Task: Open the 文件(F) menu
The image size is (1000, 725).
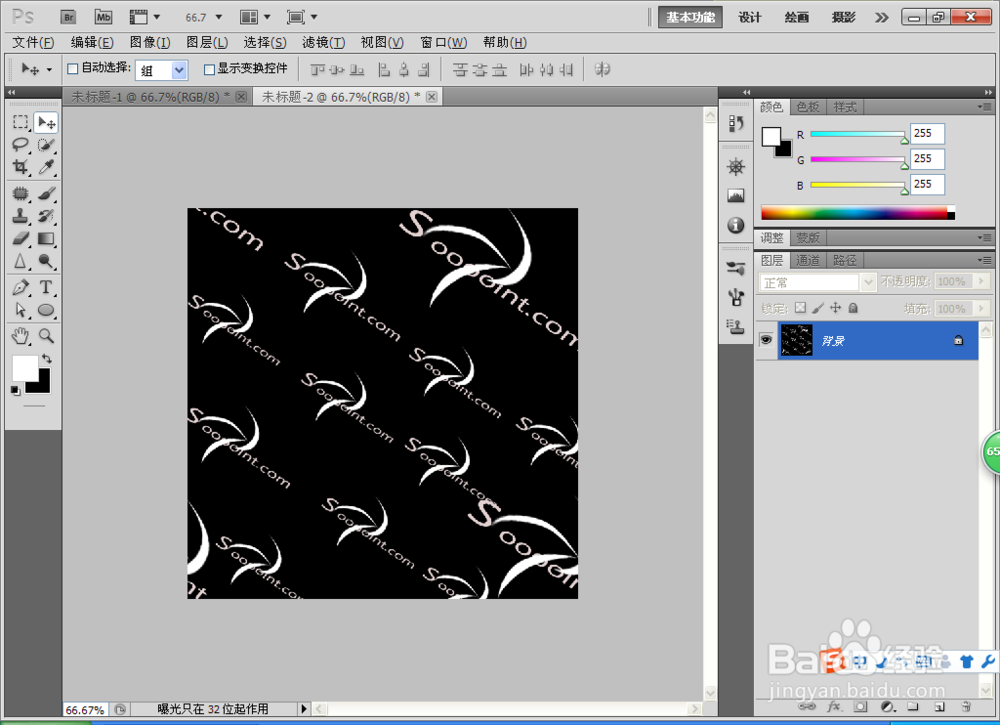Action: [33, 43]
